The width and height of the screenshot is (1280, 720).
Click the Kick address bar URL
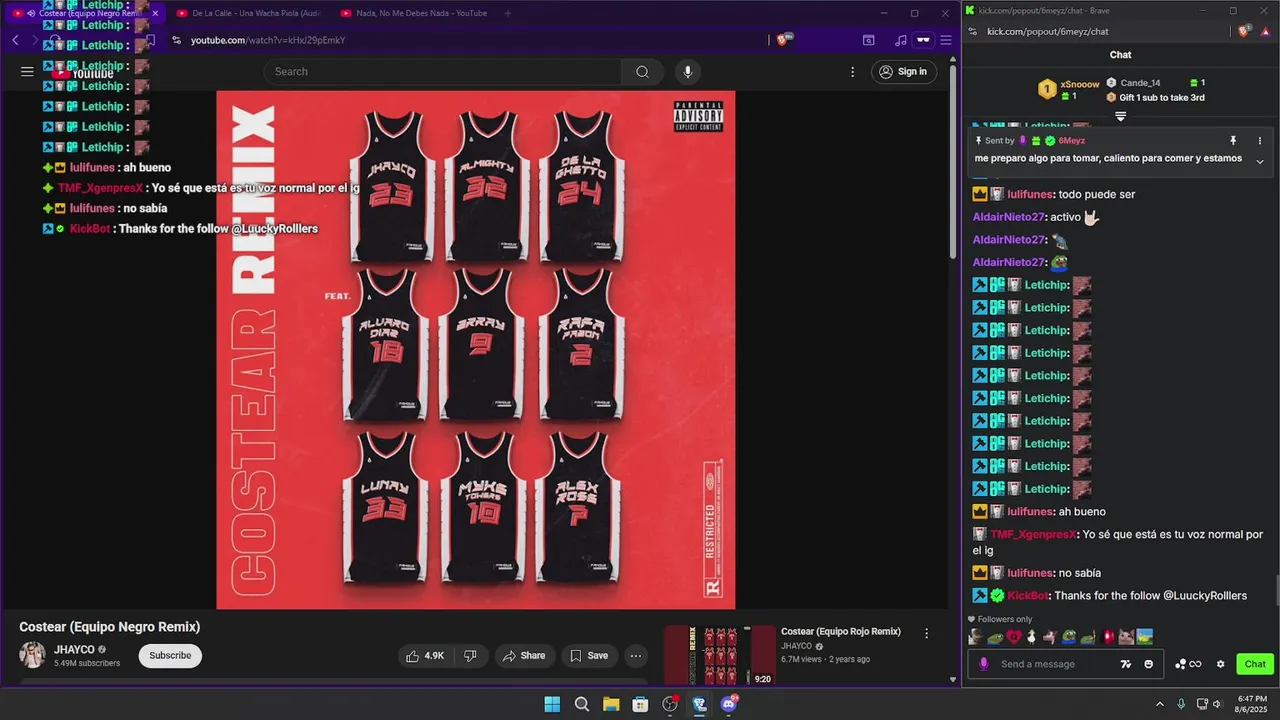click(x=1047, y=31)
